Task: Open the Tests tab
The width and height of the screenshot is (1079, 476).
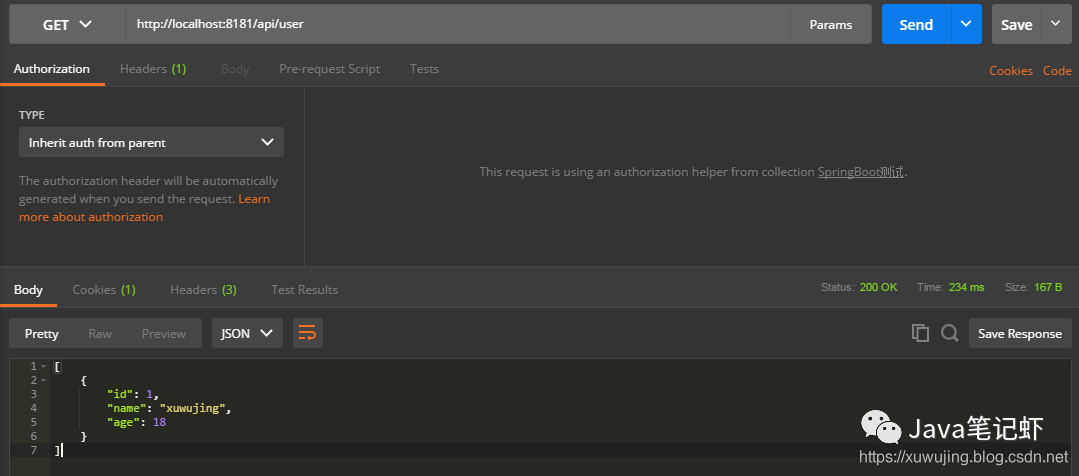Action: coord(424,69)
